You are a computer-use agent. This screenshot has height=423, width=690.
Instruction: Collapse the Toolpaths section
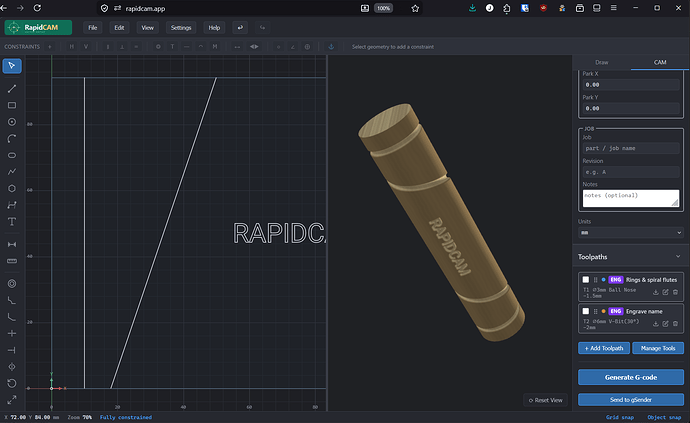pyautogui.click(x=678, y=257)
